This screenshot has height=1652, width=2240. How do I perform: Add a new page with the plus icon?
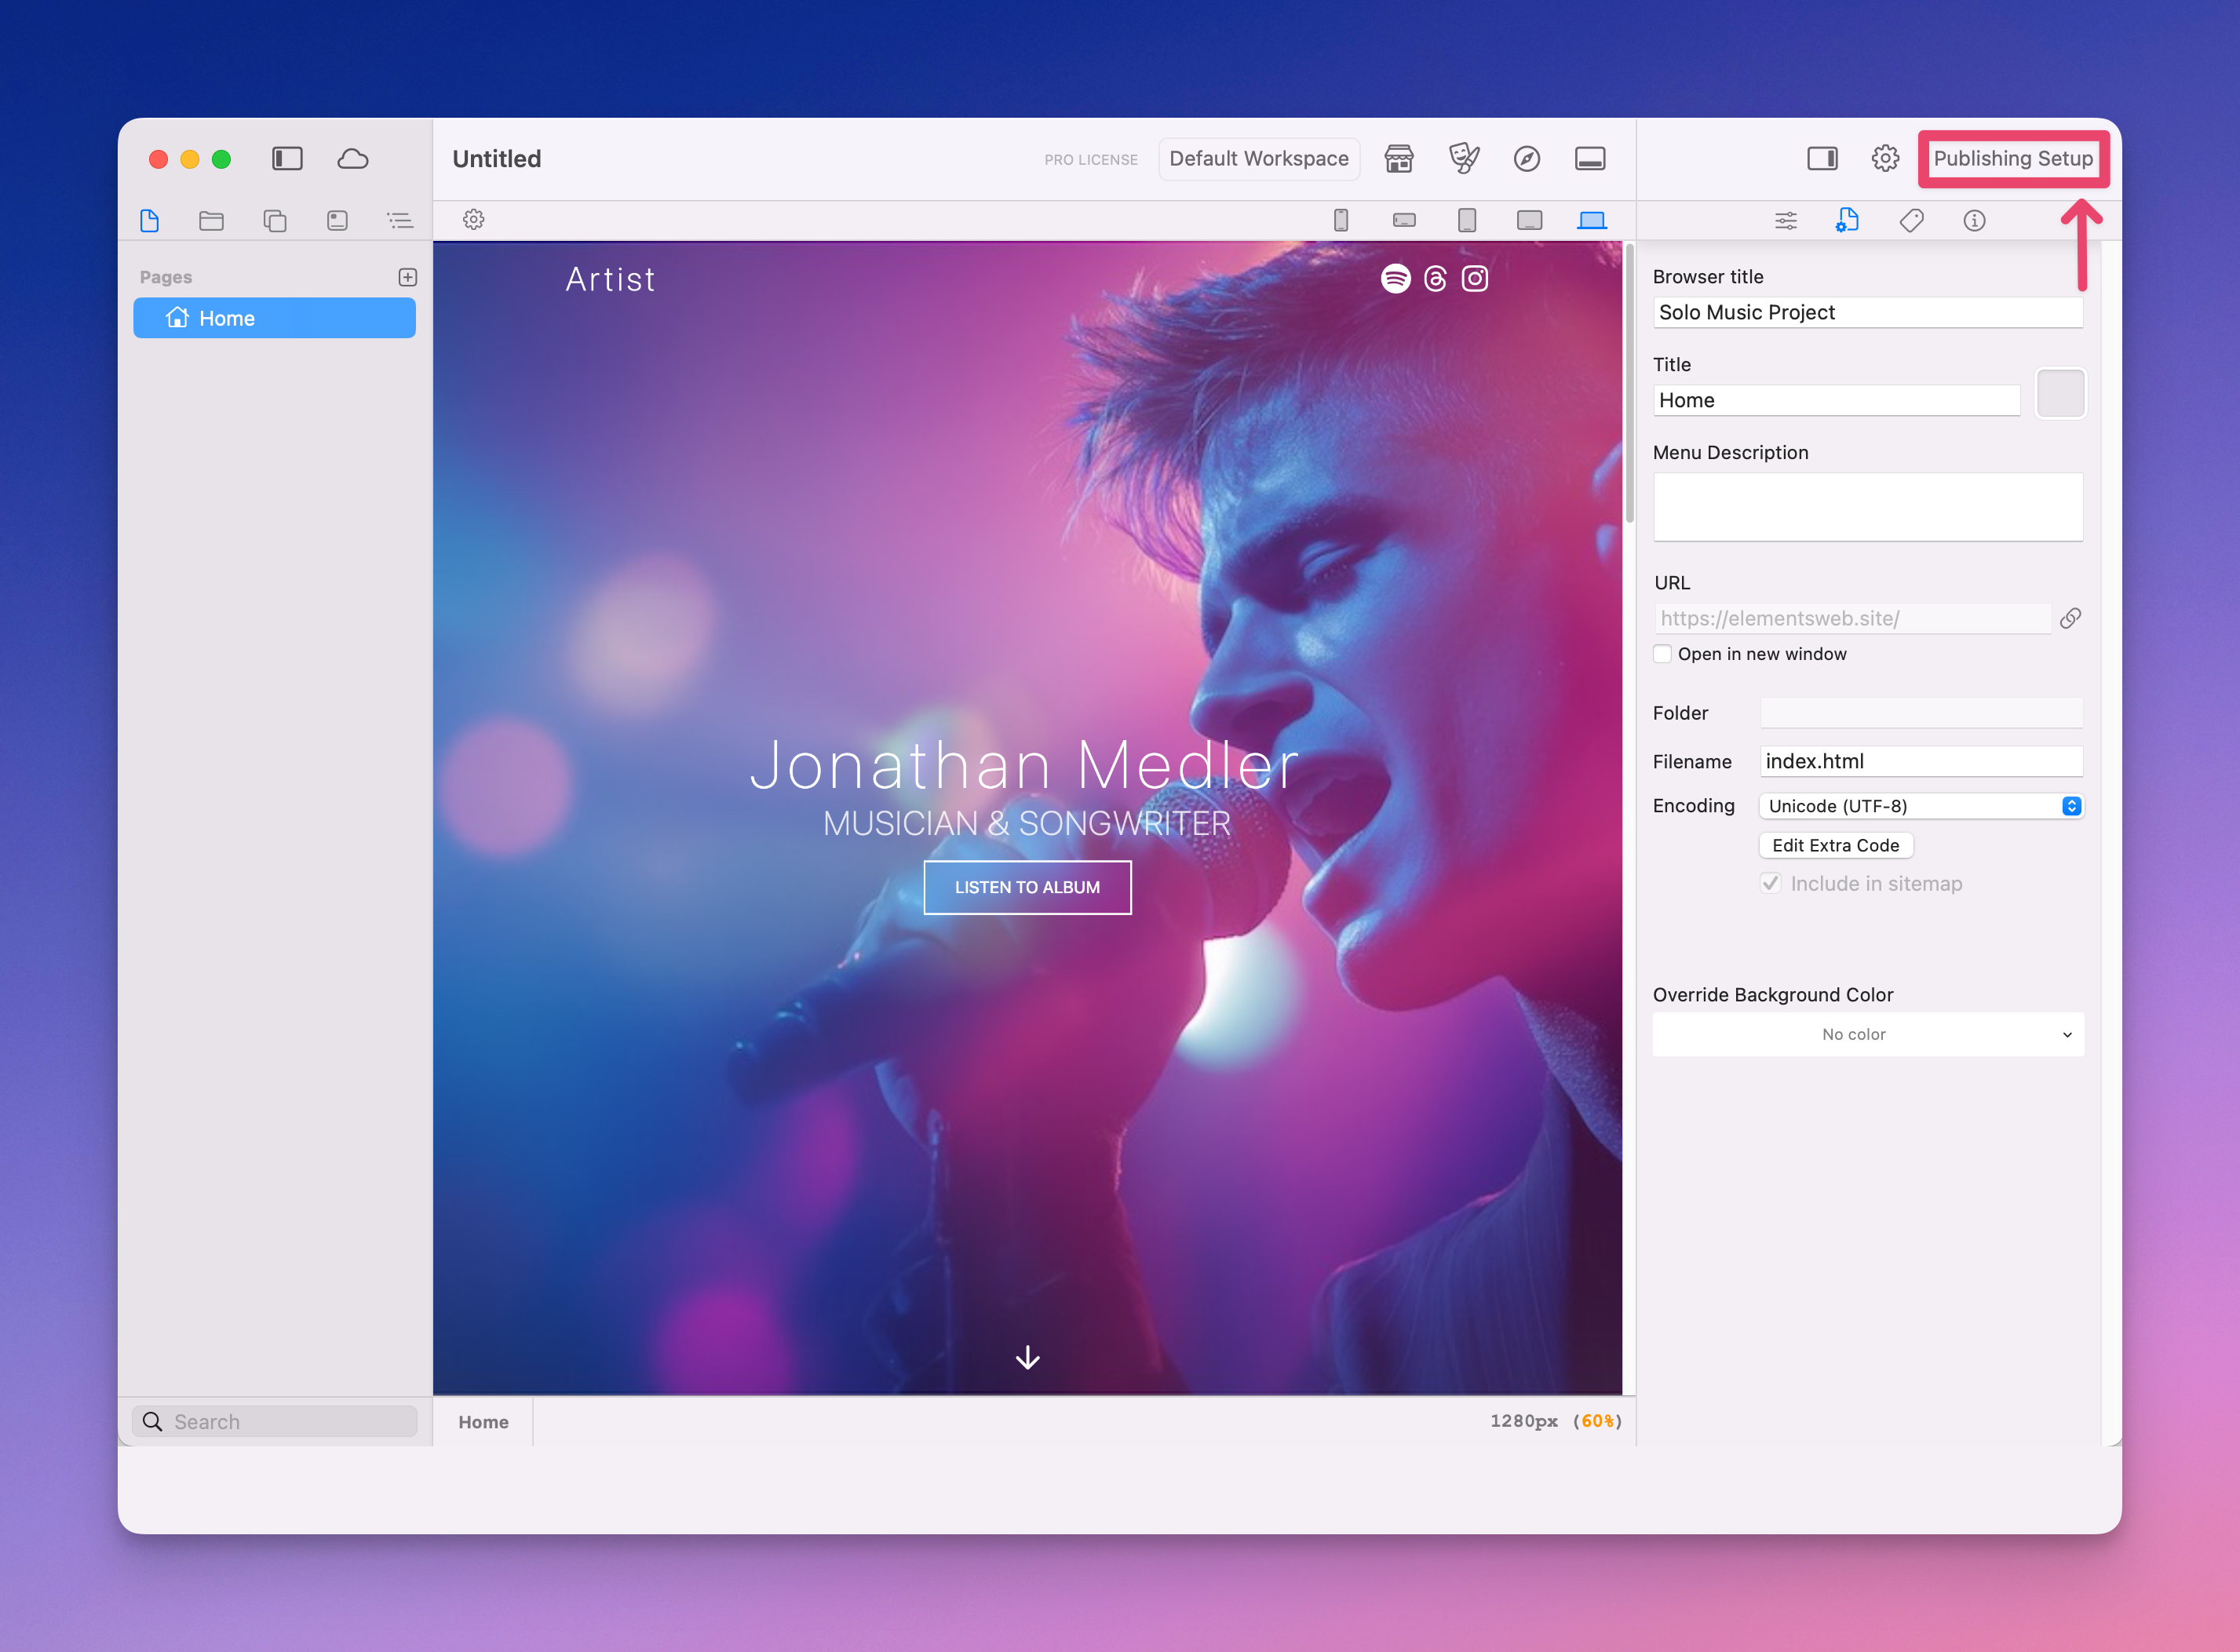[407, 277]
